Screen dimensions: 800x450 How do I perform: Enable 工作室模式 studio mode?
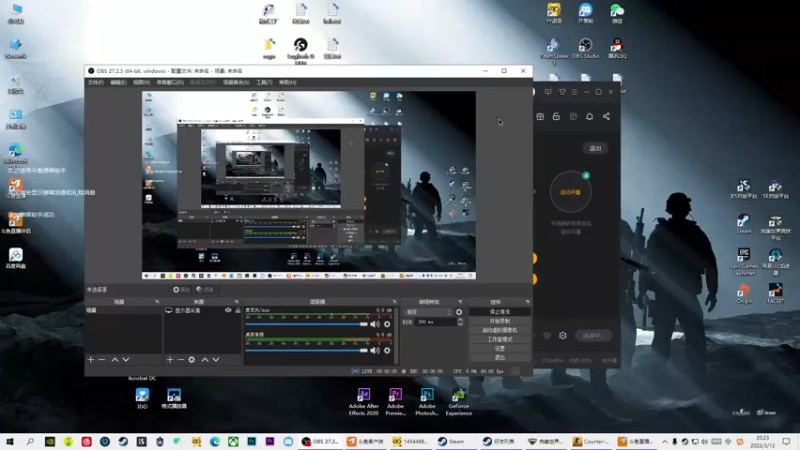[x=499, y=339]
